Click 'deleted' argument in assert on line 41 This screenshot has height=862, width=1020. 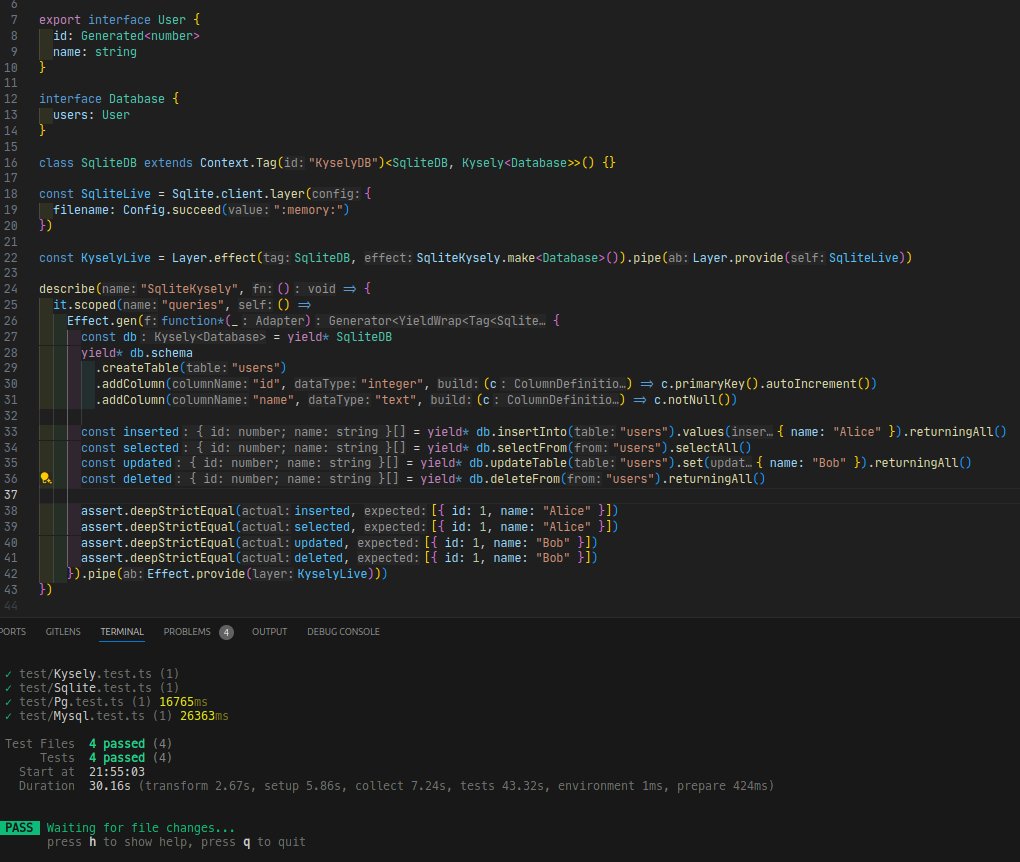[319, 558]
